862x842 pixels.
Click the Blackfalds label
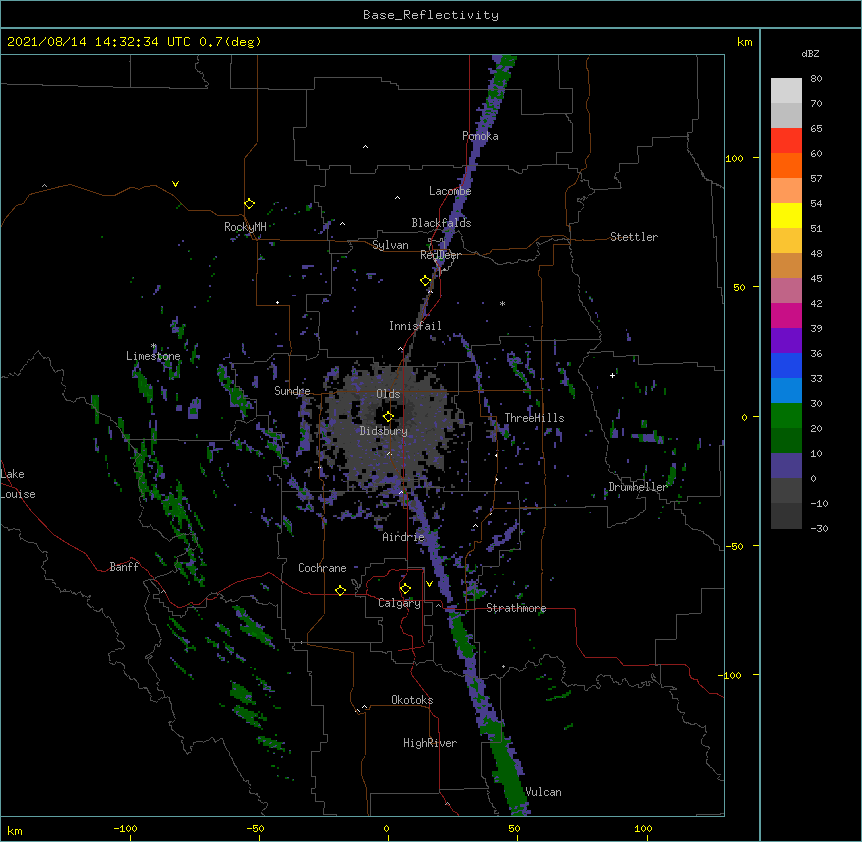click(x=441, y=223)
